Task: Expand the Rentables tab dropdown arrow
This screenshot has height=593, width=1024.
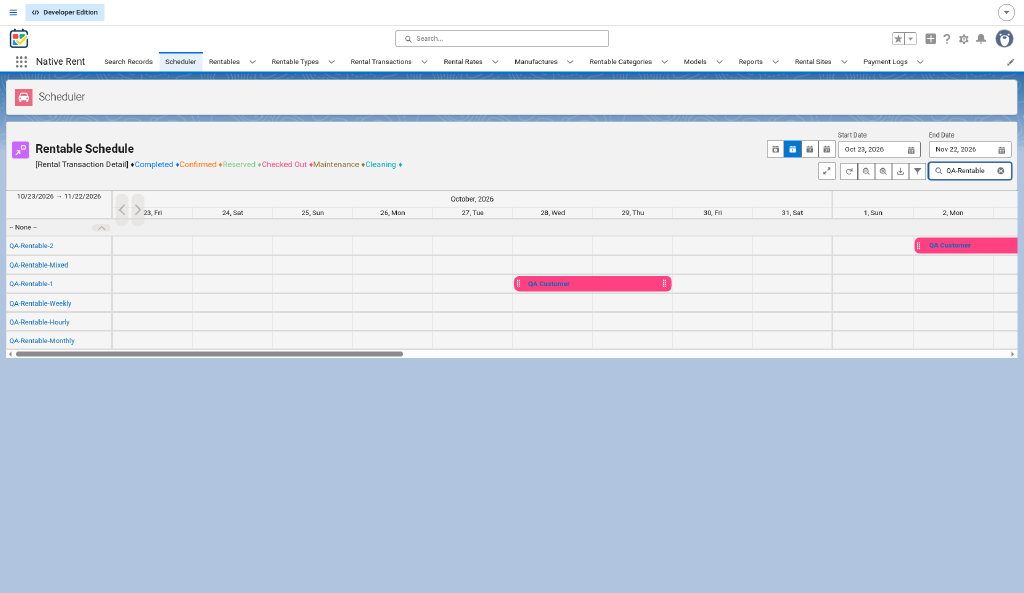Action: point(253,62)
